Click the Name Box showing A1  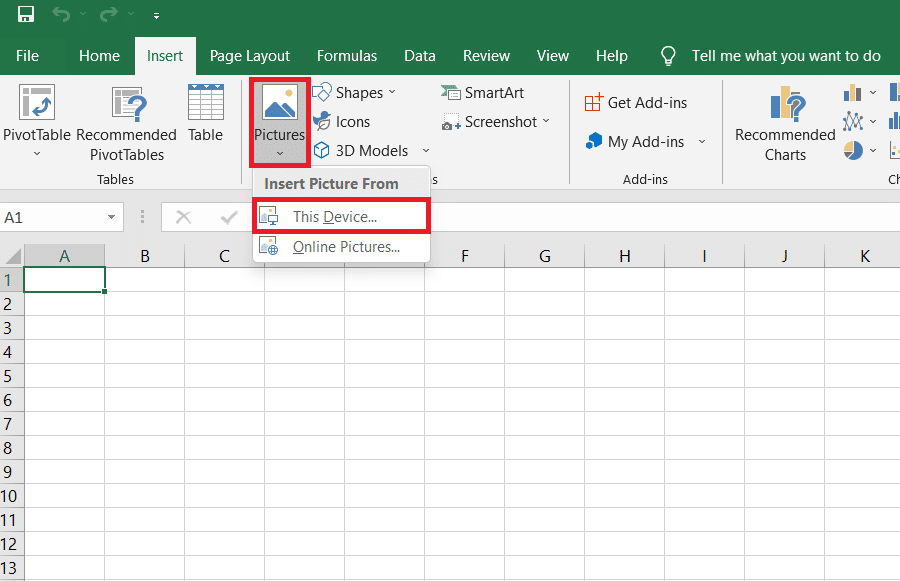point(53,218)
